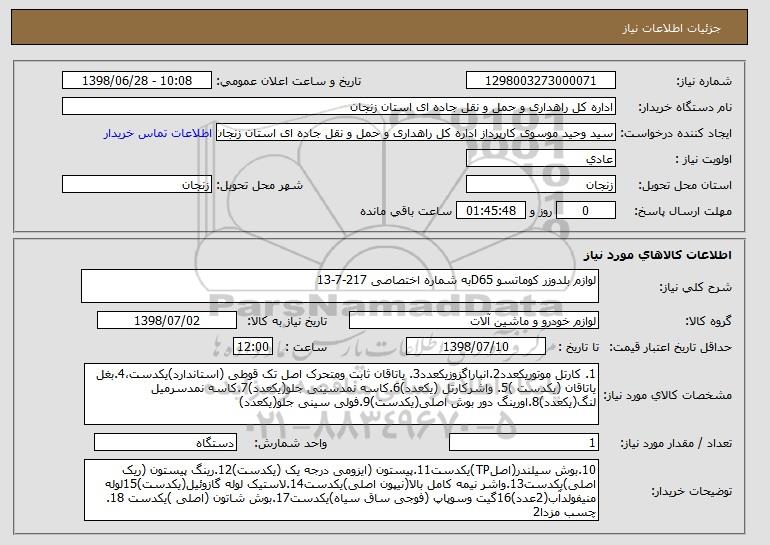Viewport: 770px width, 545px height.
Task: Click the جزئیات اطلاعات نیاز header title
Action: (671, 28)
